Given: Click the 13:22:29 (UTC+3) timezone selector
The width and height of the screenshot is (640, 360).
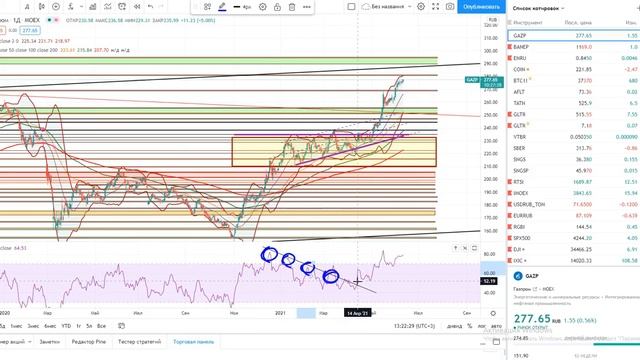Looking at the screenshot, I should [414, 326].
